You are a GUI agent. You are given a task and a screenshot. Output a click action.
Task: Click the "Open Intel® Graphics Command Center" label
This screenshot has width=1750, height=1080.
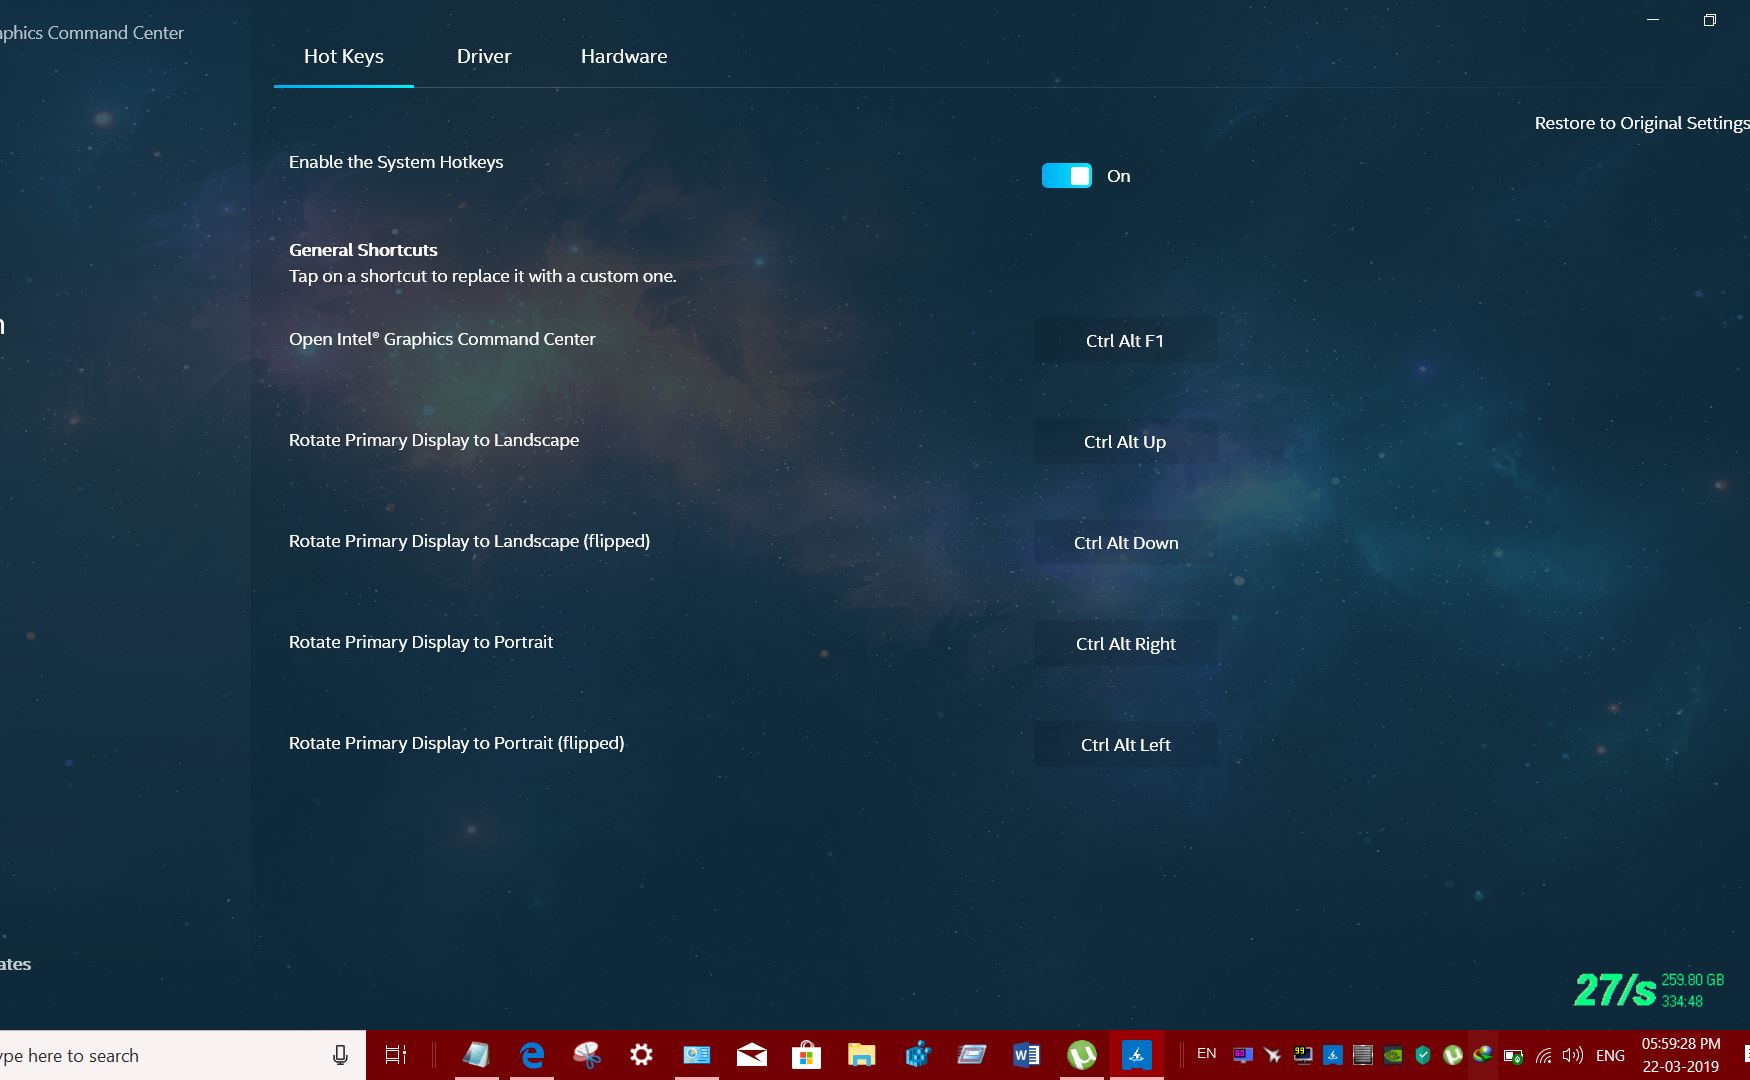(x=442, y=339)
